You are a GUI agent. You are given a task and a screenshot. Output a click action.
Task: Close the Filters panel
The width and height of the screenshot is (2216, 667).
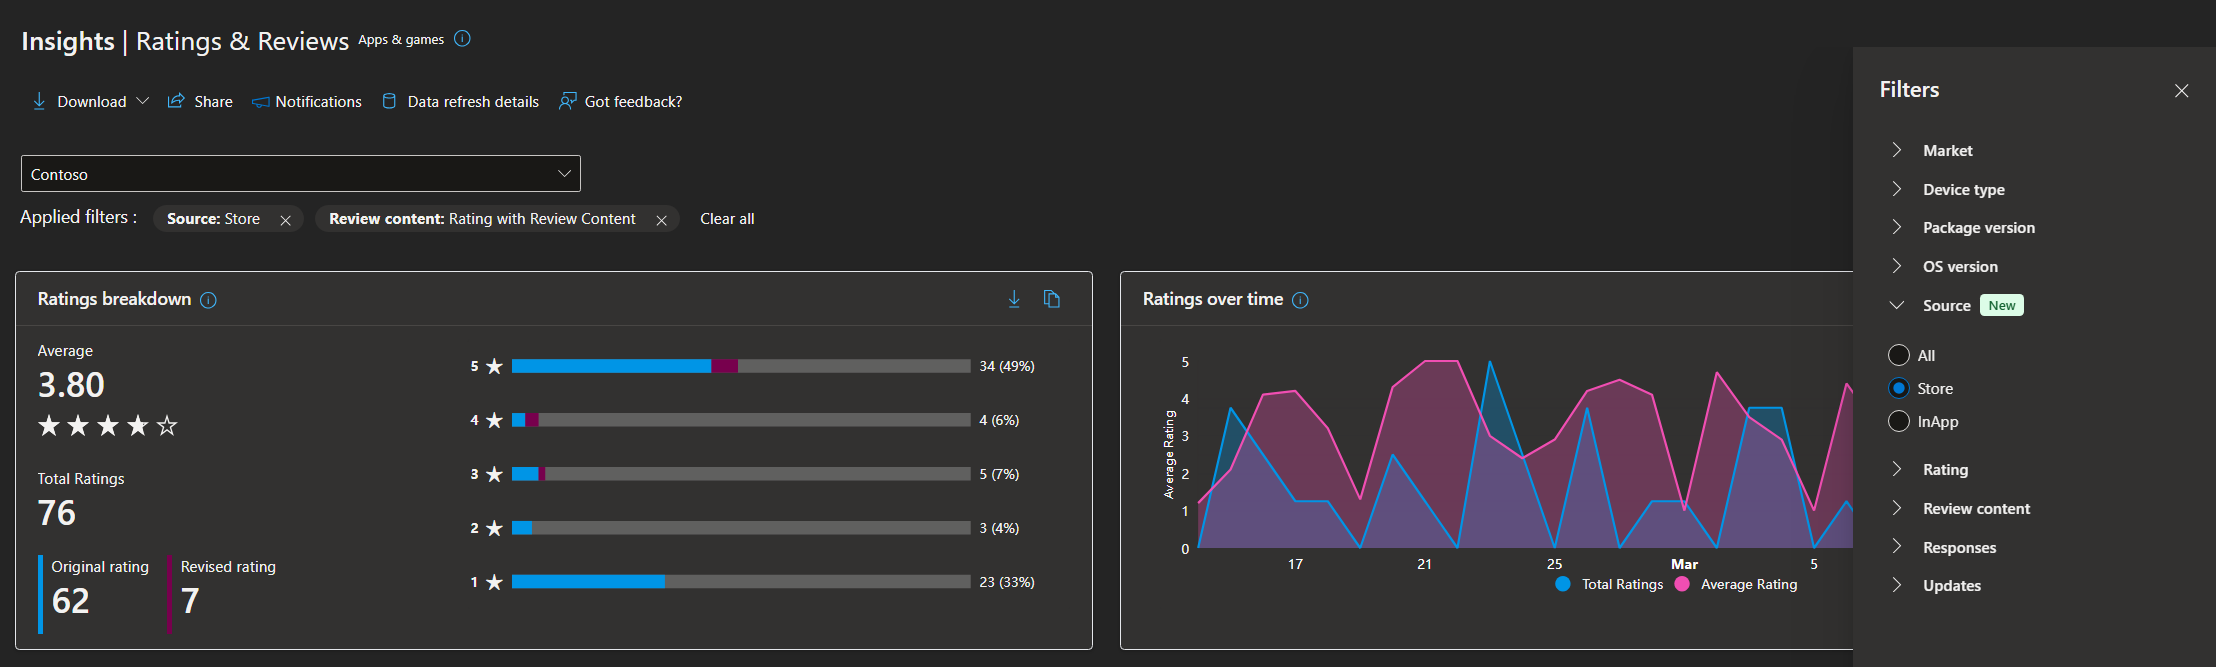click(2181, 91)
